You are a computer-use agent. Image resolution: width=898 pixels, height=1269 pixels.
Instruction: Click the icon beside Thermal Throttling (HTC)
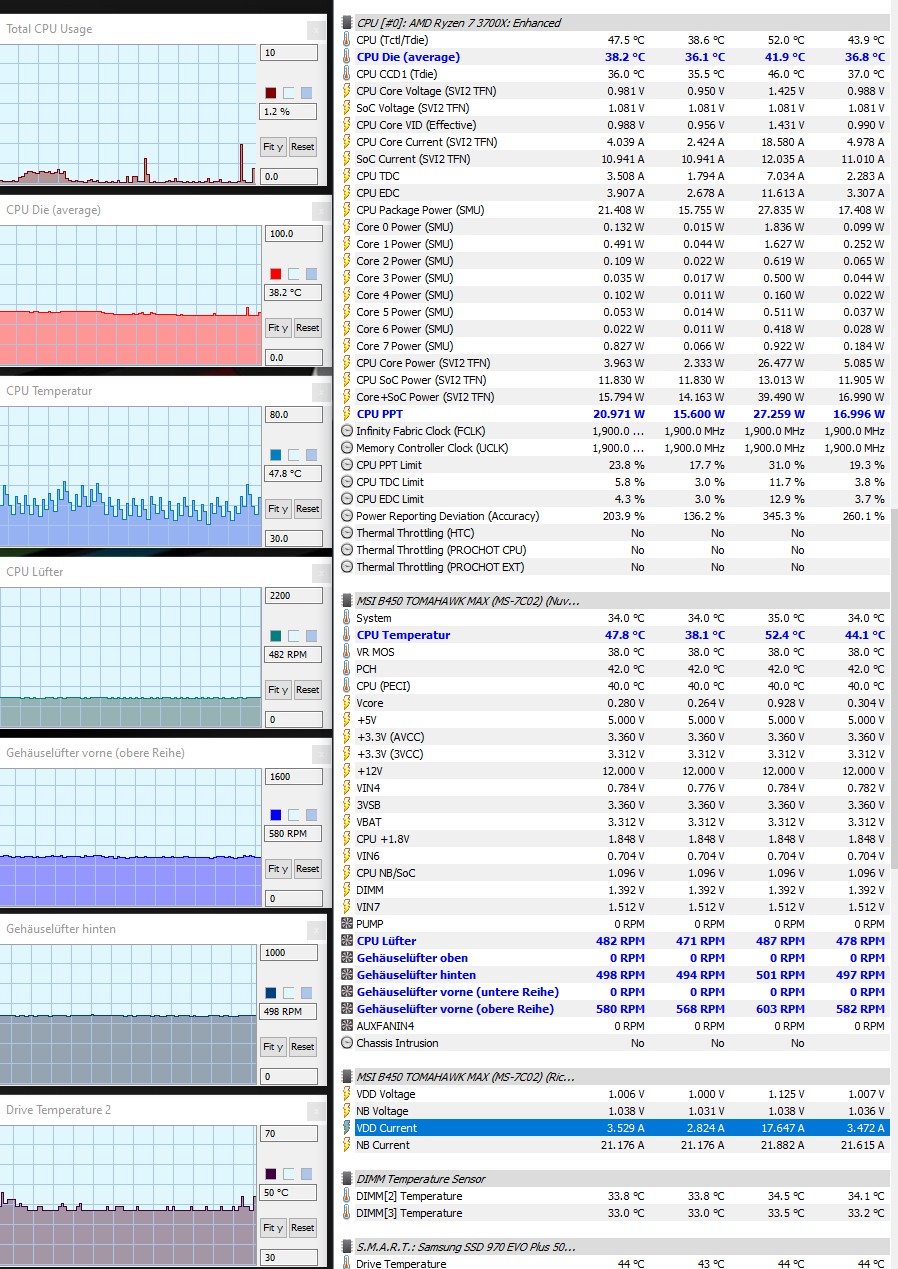(x=347, y=533)
